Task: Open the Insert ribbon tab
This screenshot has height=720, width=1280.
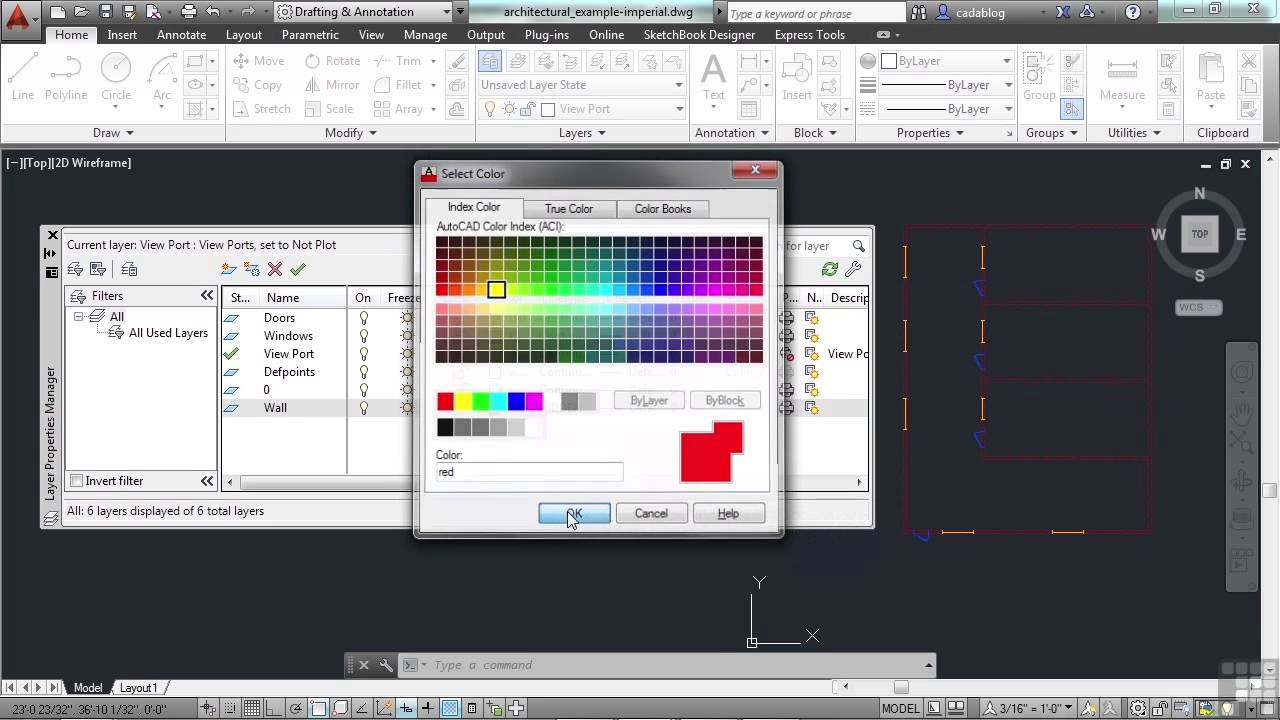Action: (122, 34)
